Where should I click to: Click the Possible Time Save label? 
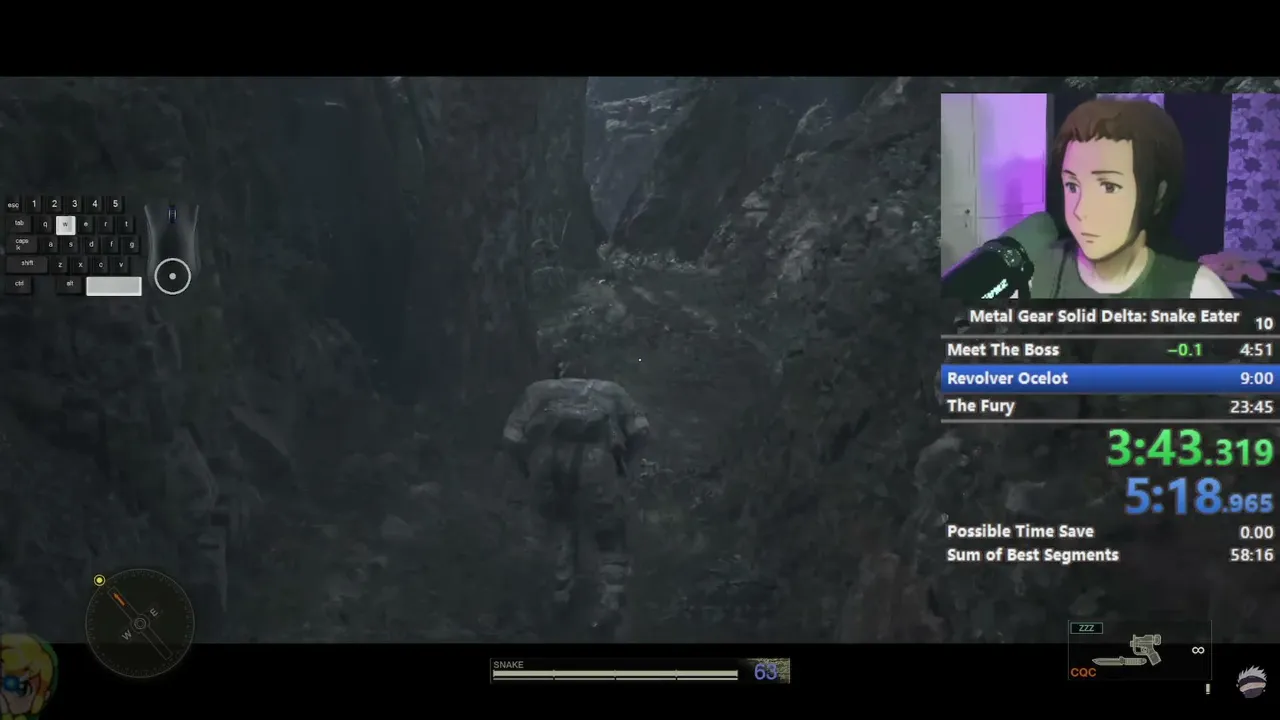coord(1020,531)
